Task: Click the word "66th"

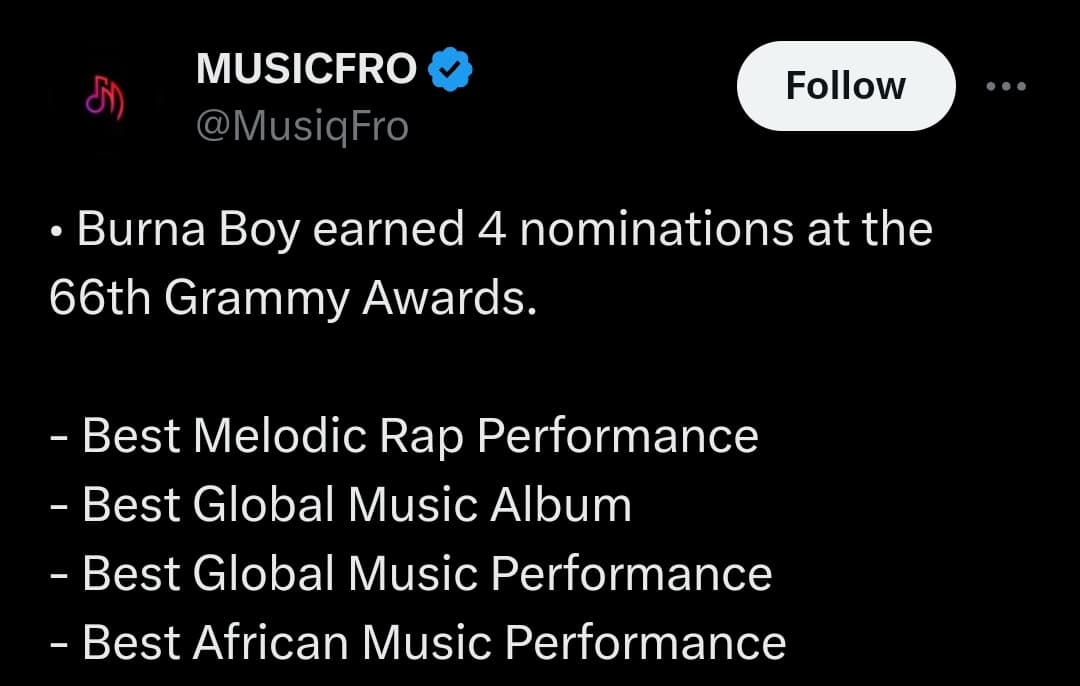Action: click(x=99, y=299)
